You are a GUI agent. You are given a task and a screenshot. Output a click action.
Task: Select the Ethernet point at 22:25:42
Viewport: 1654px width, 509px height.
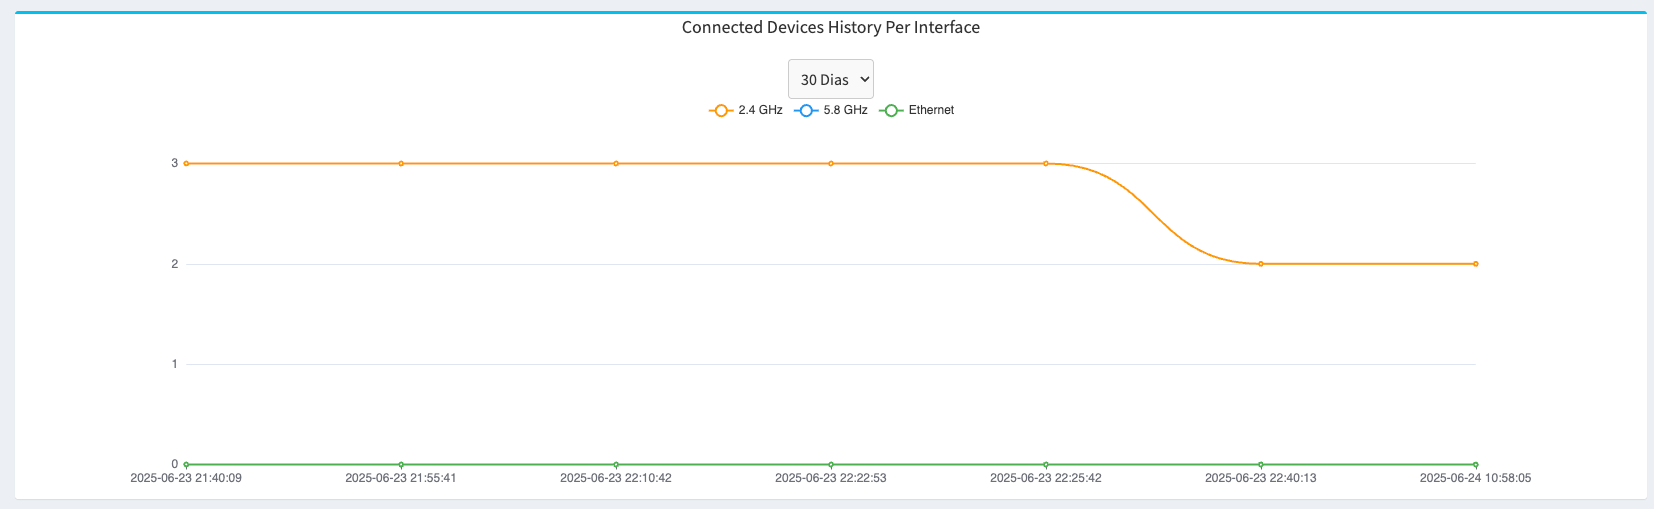(x=1046, y=464)
